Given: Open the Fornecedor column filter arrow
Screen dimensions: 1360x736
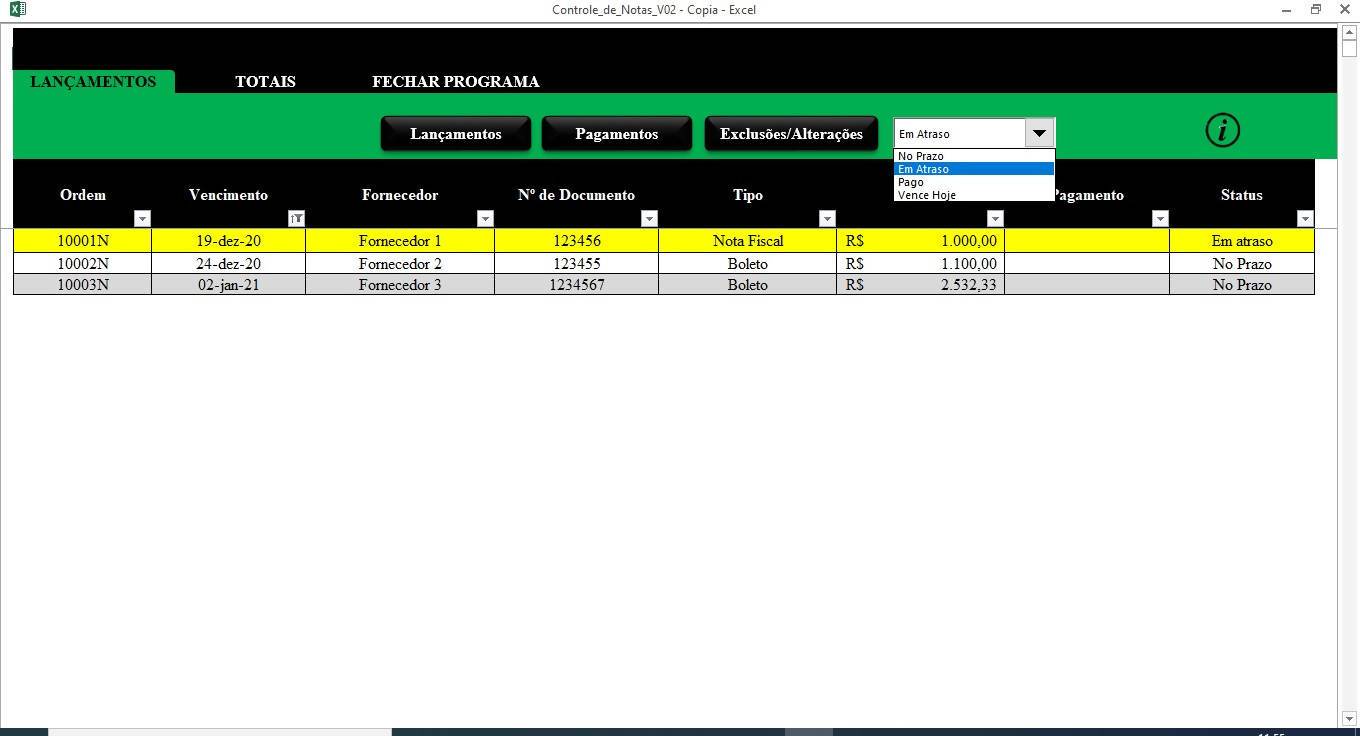Looking at the screenshot, I should 485,218.
